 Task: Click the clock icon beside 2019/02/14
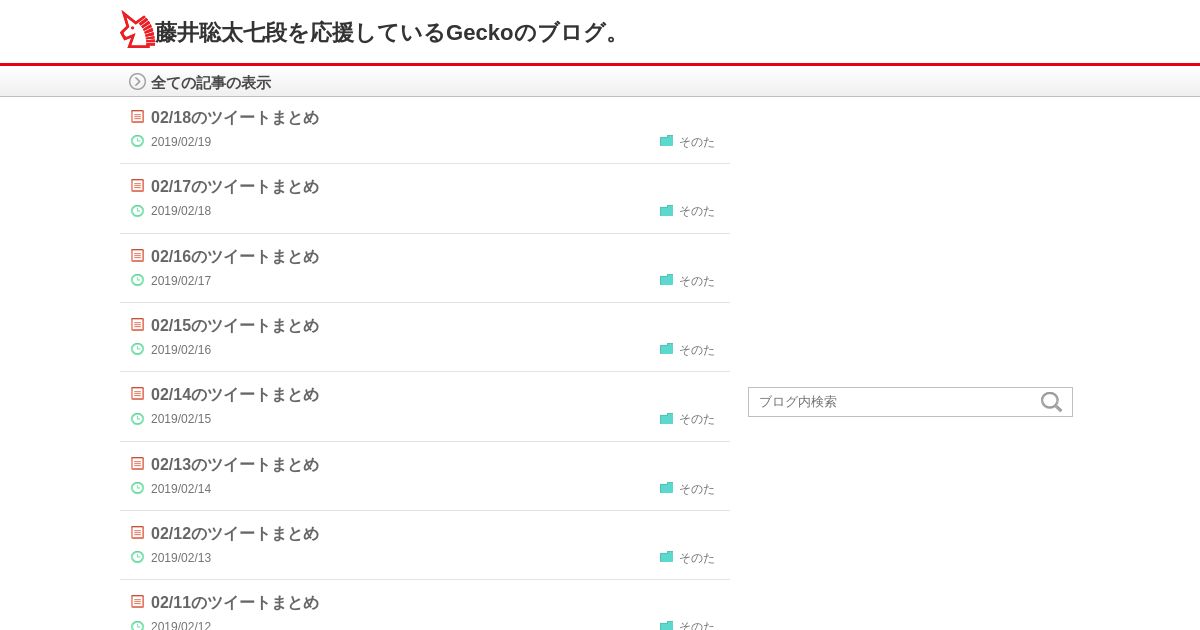pos(138,488)
